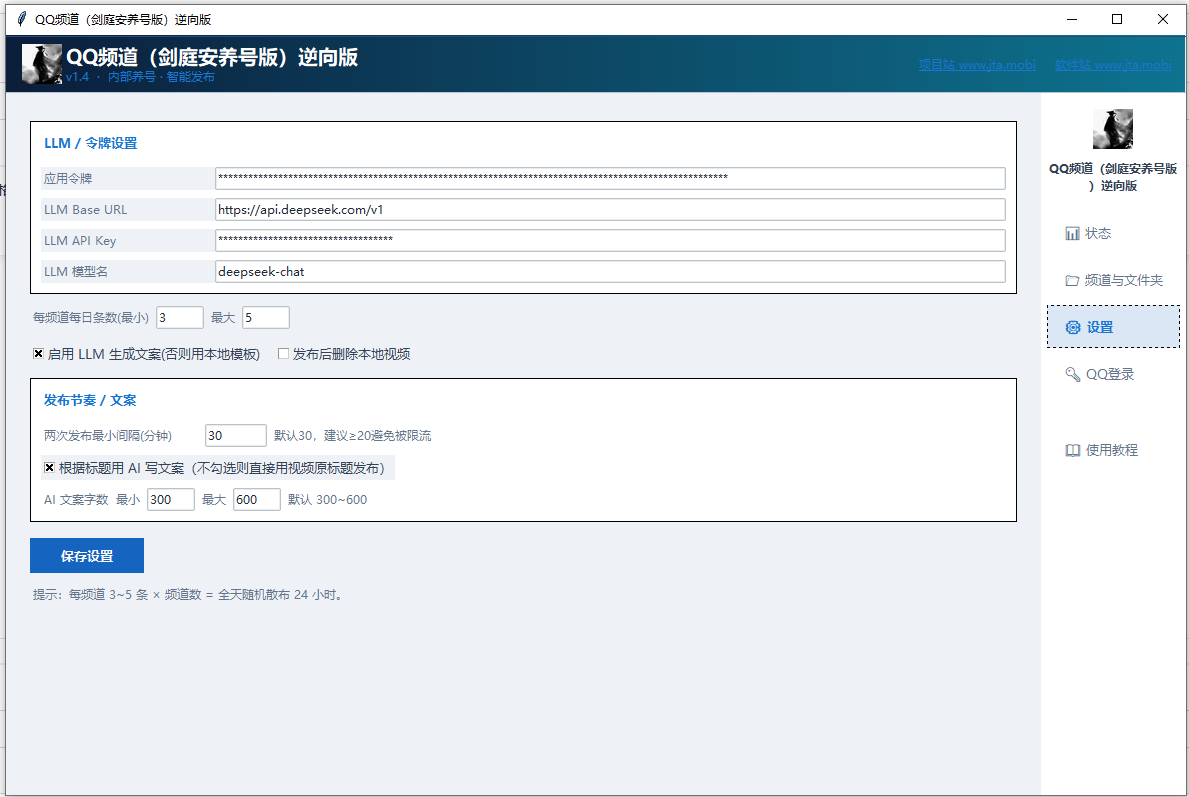
Task: Focus the LLM 模型名 field
Action: tap(610, 271)
